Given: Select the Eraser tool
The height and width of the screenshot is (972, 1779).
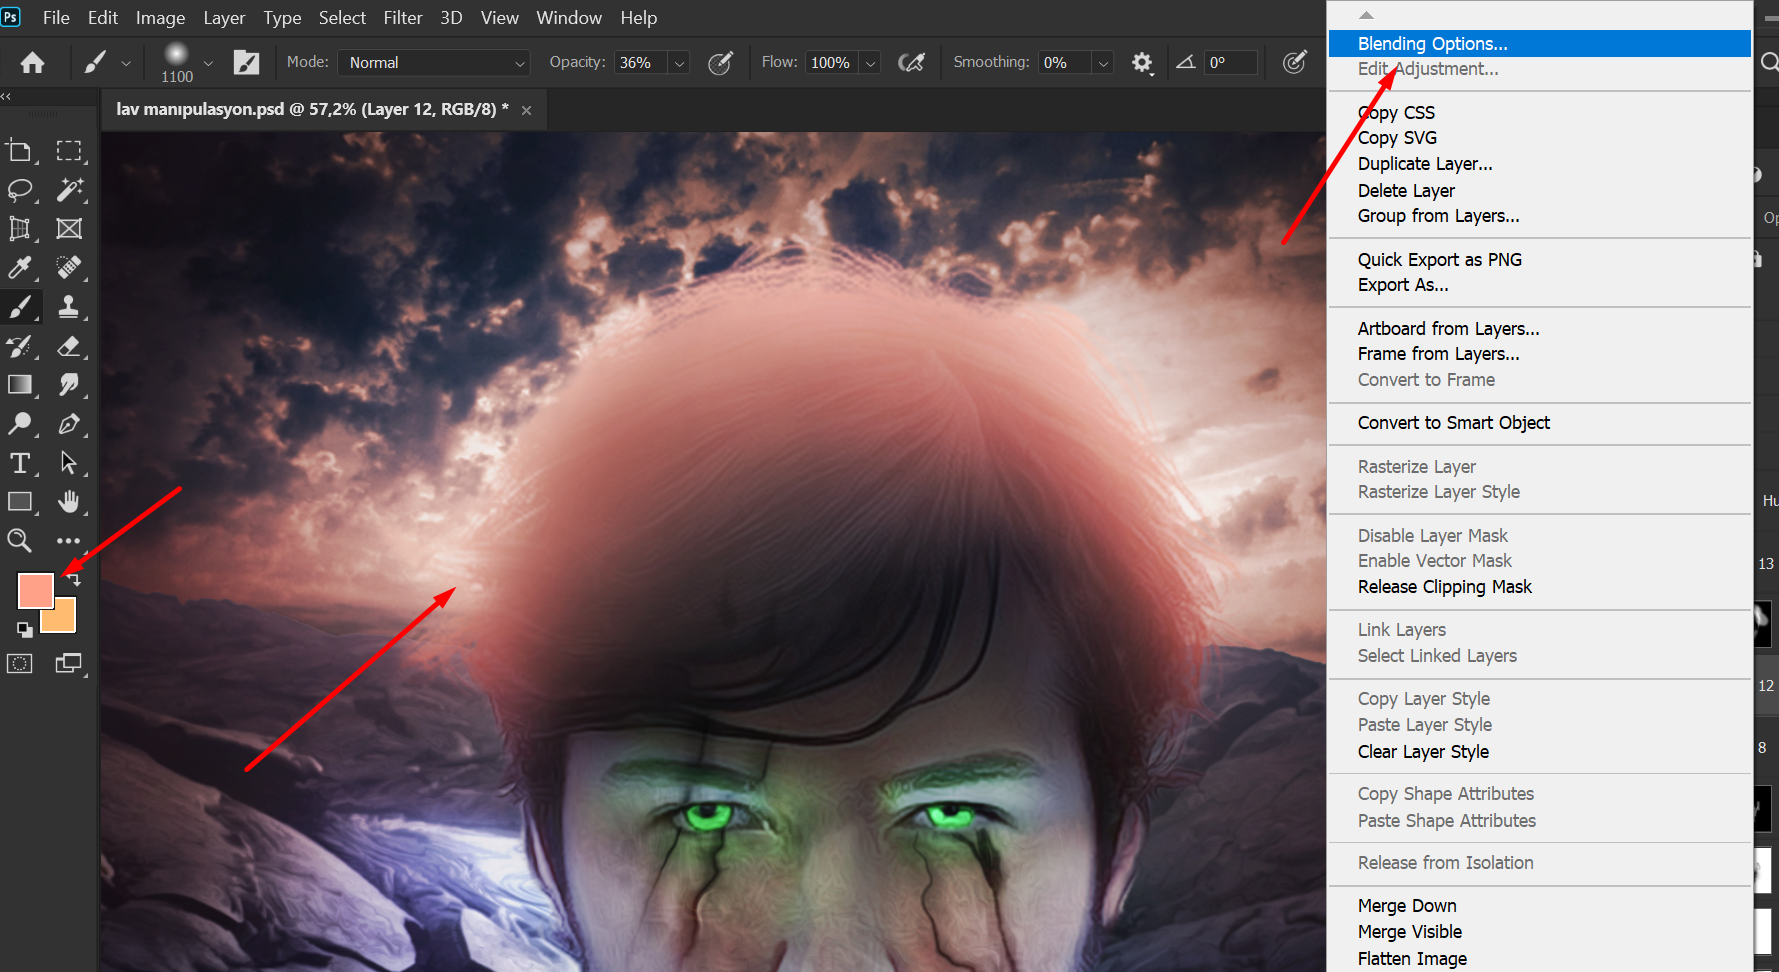Looking at the screenshot, I should (x=69, y=346).
